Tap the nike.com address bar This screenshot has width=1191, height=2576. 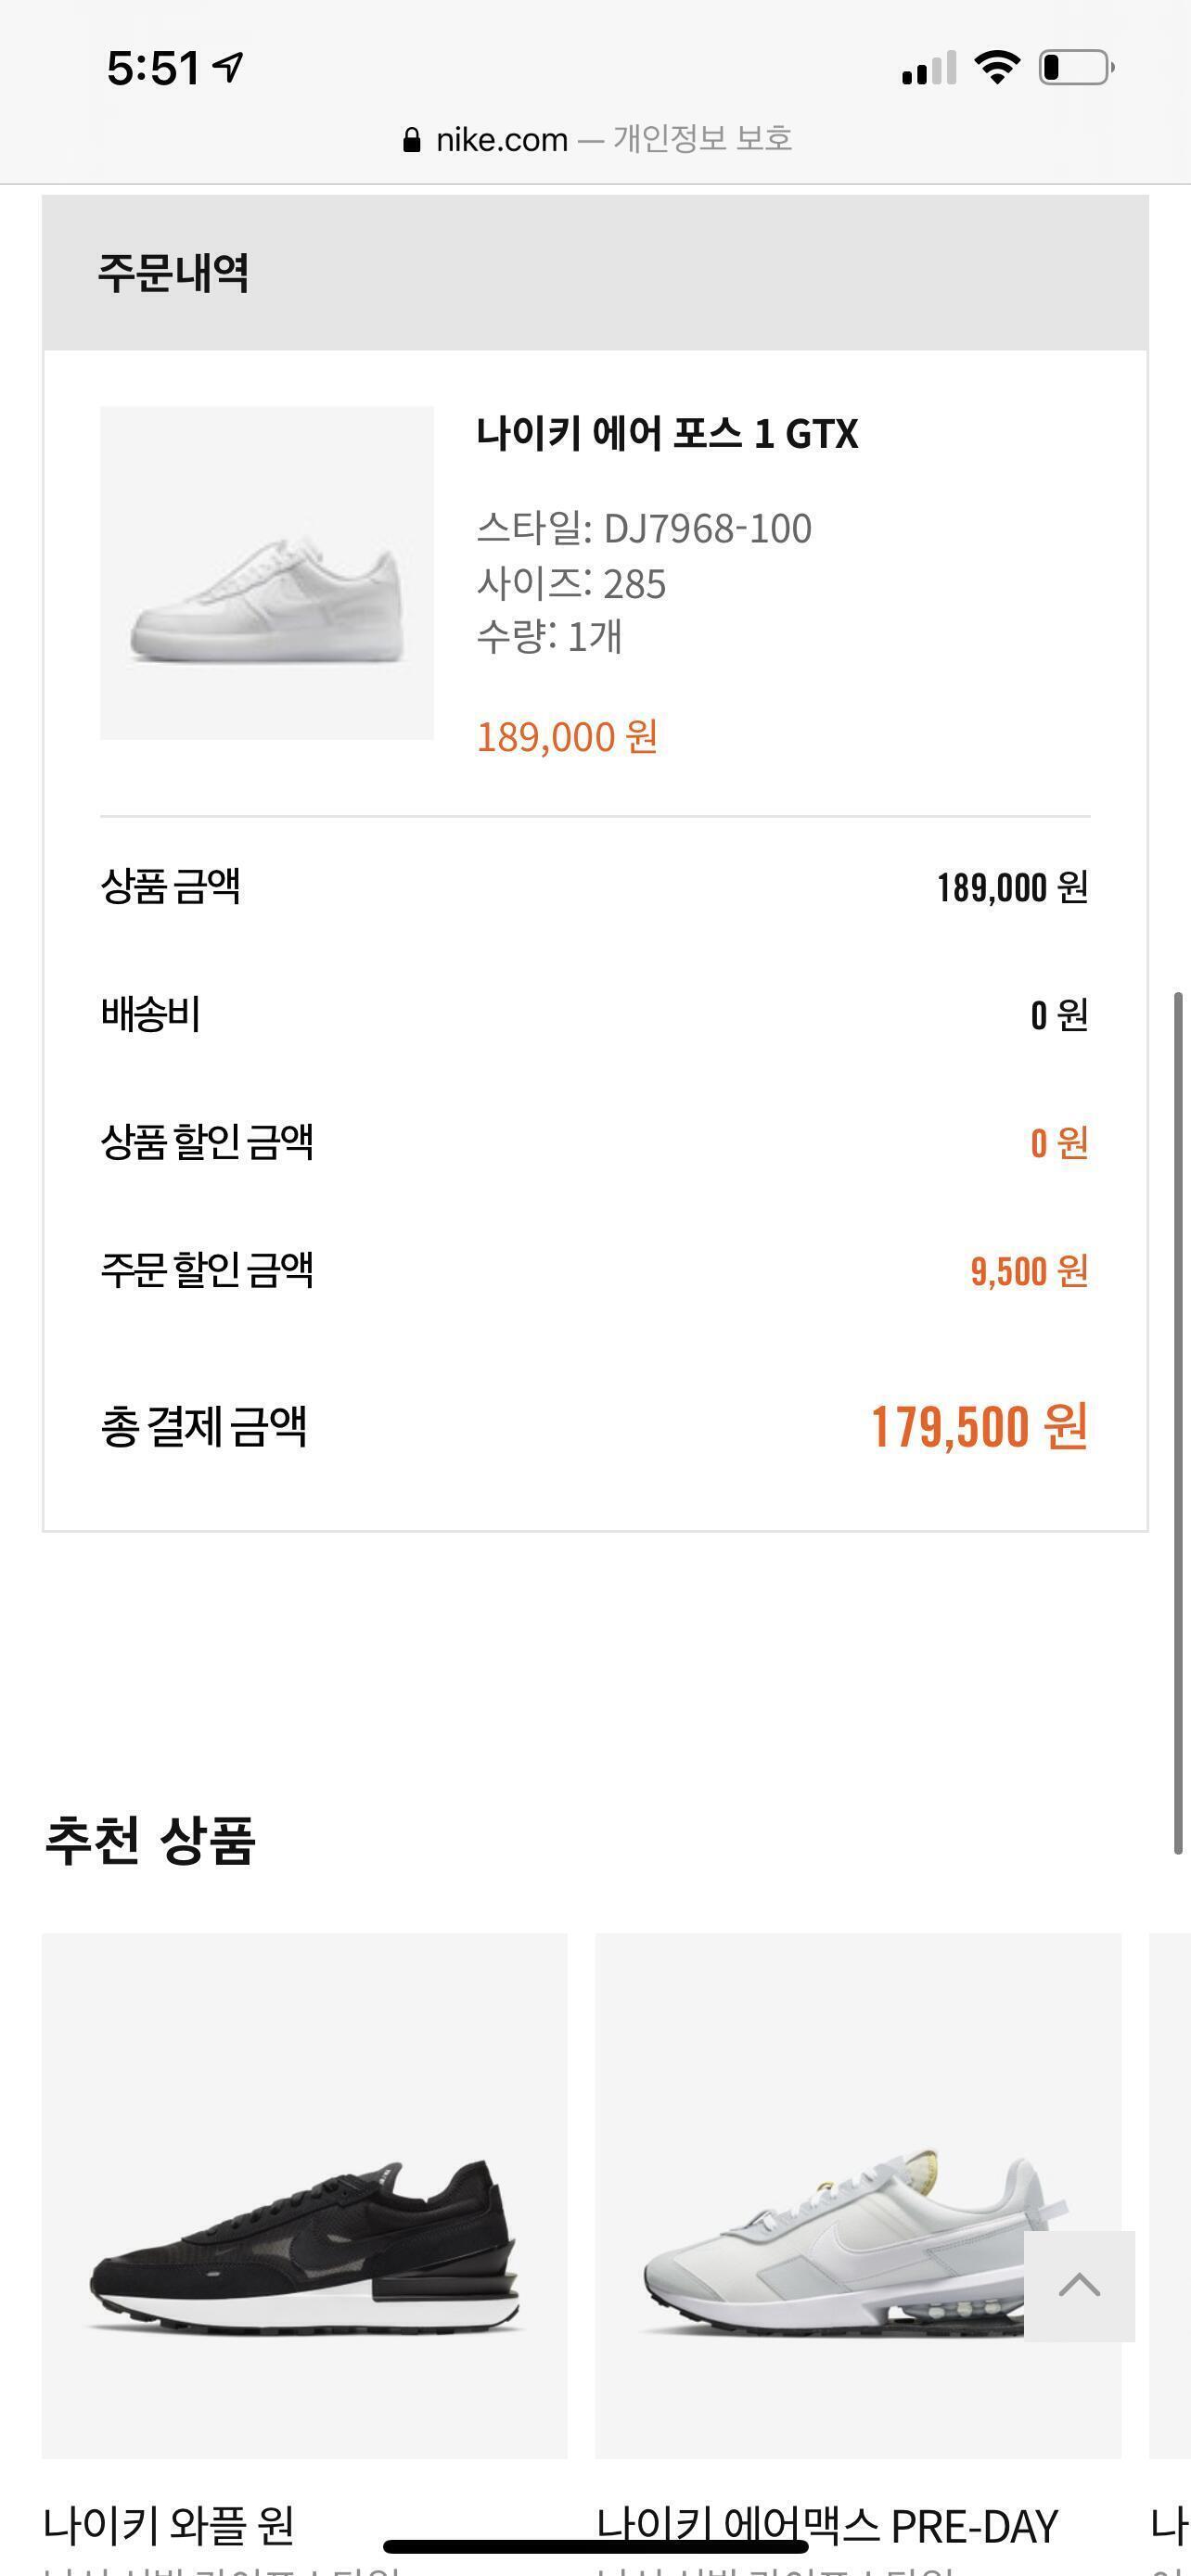597,139
